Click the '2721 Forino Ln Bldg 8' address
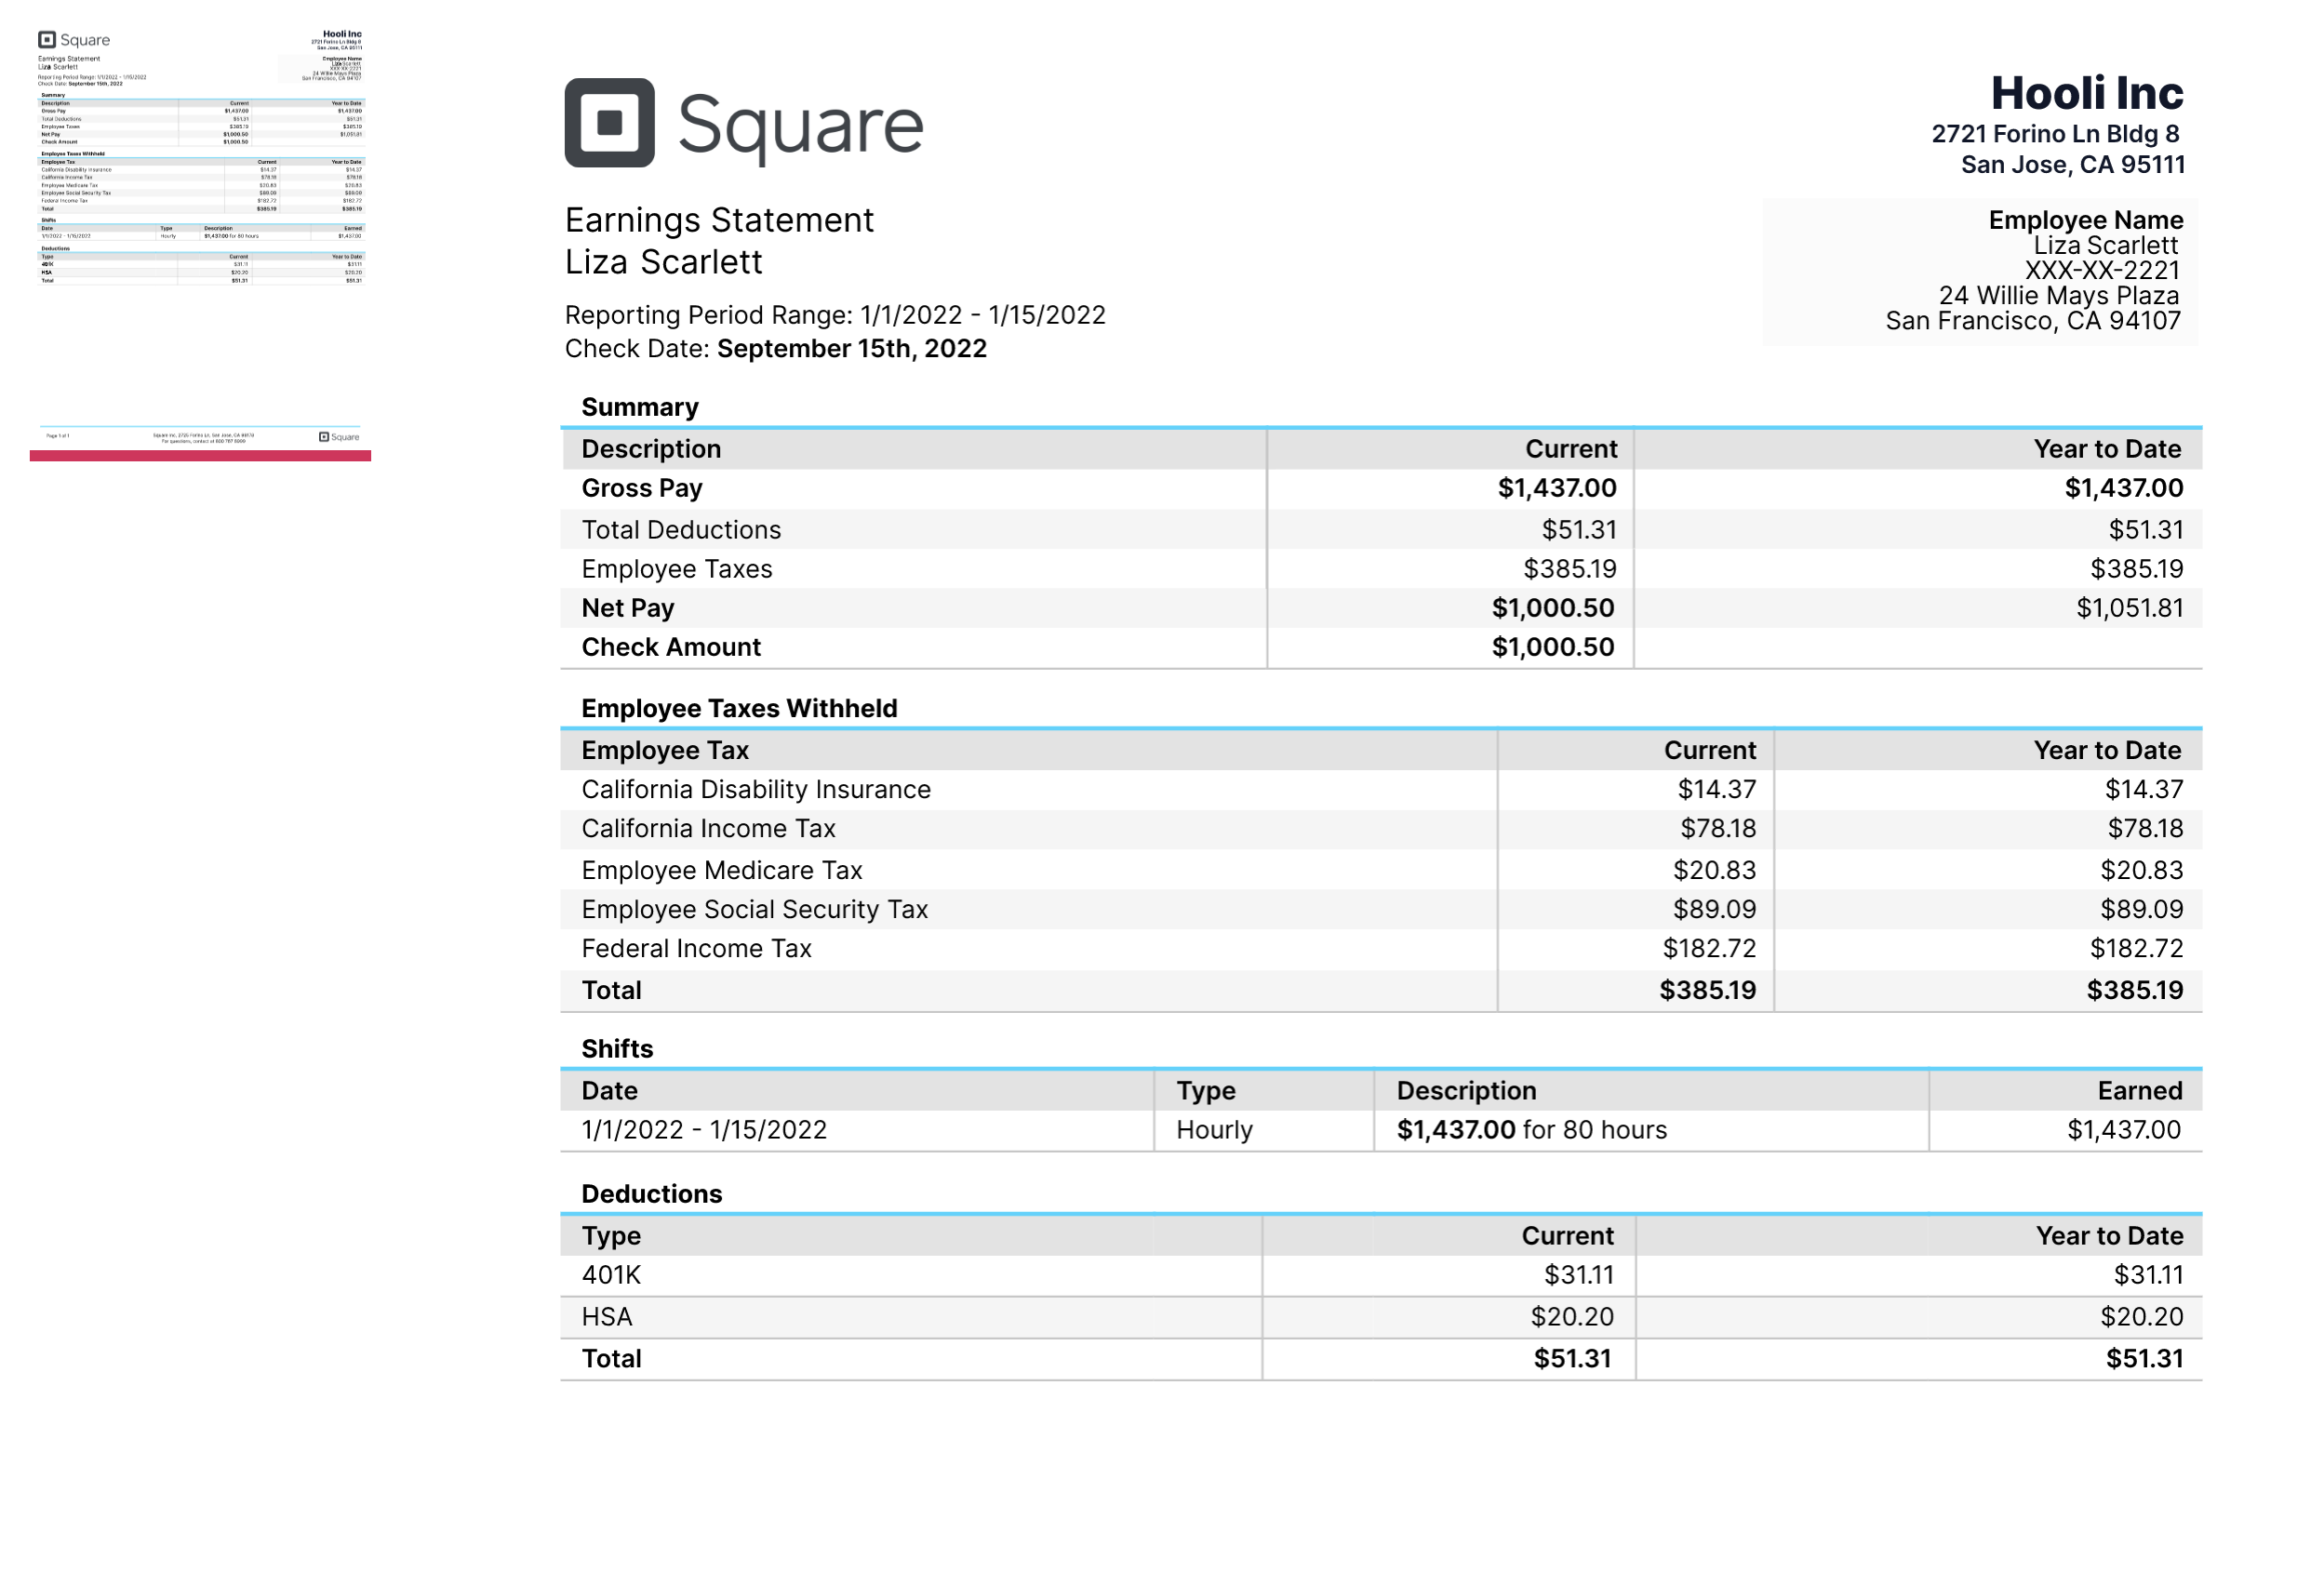The width and height of the screenshot is (2324, 1572). [x=2055, y=134]
